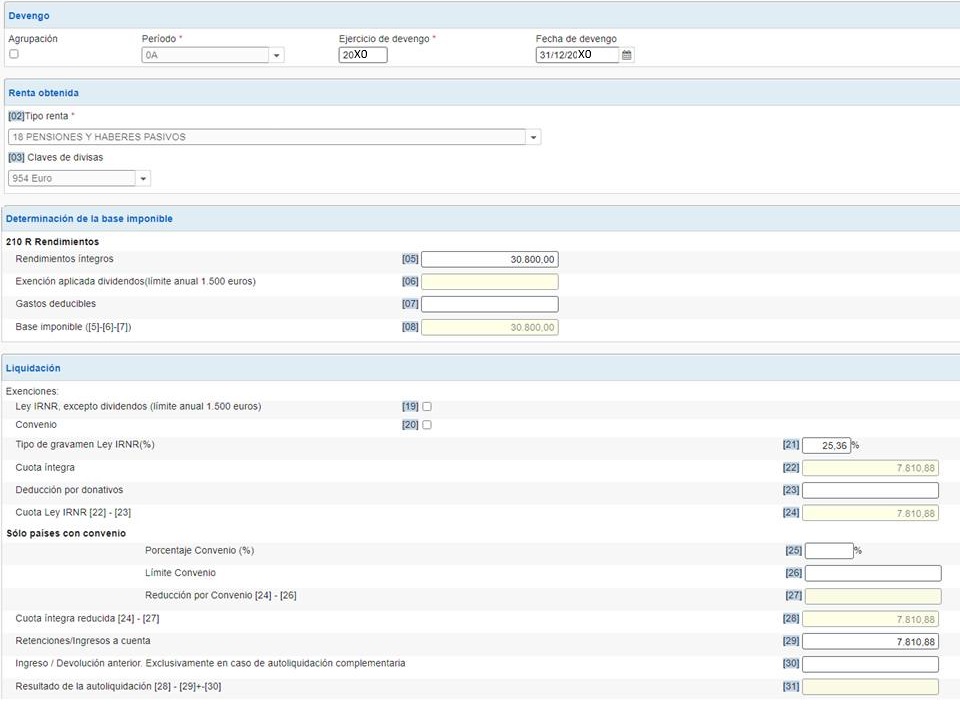Click the [05] code label
The image size is (960, 707).
(410, 260)
